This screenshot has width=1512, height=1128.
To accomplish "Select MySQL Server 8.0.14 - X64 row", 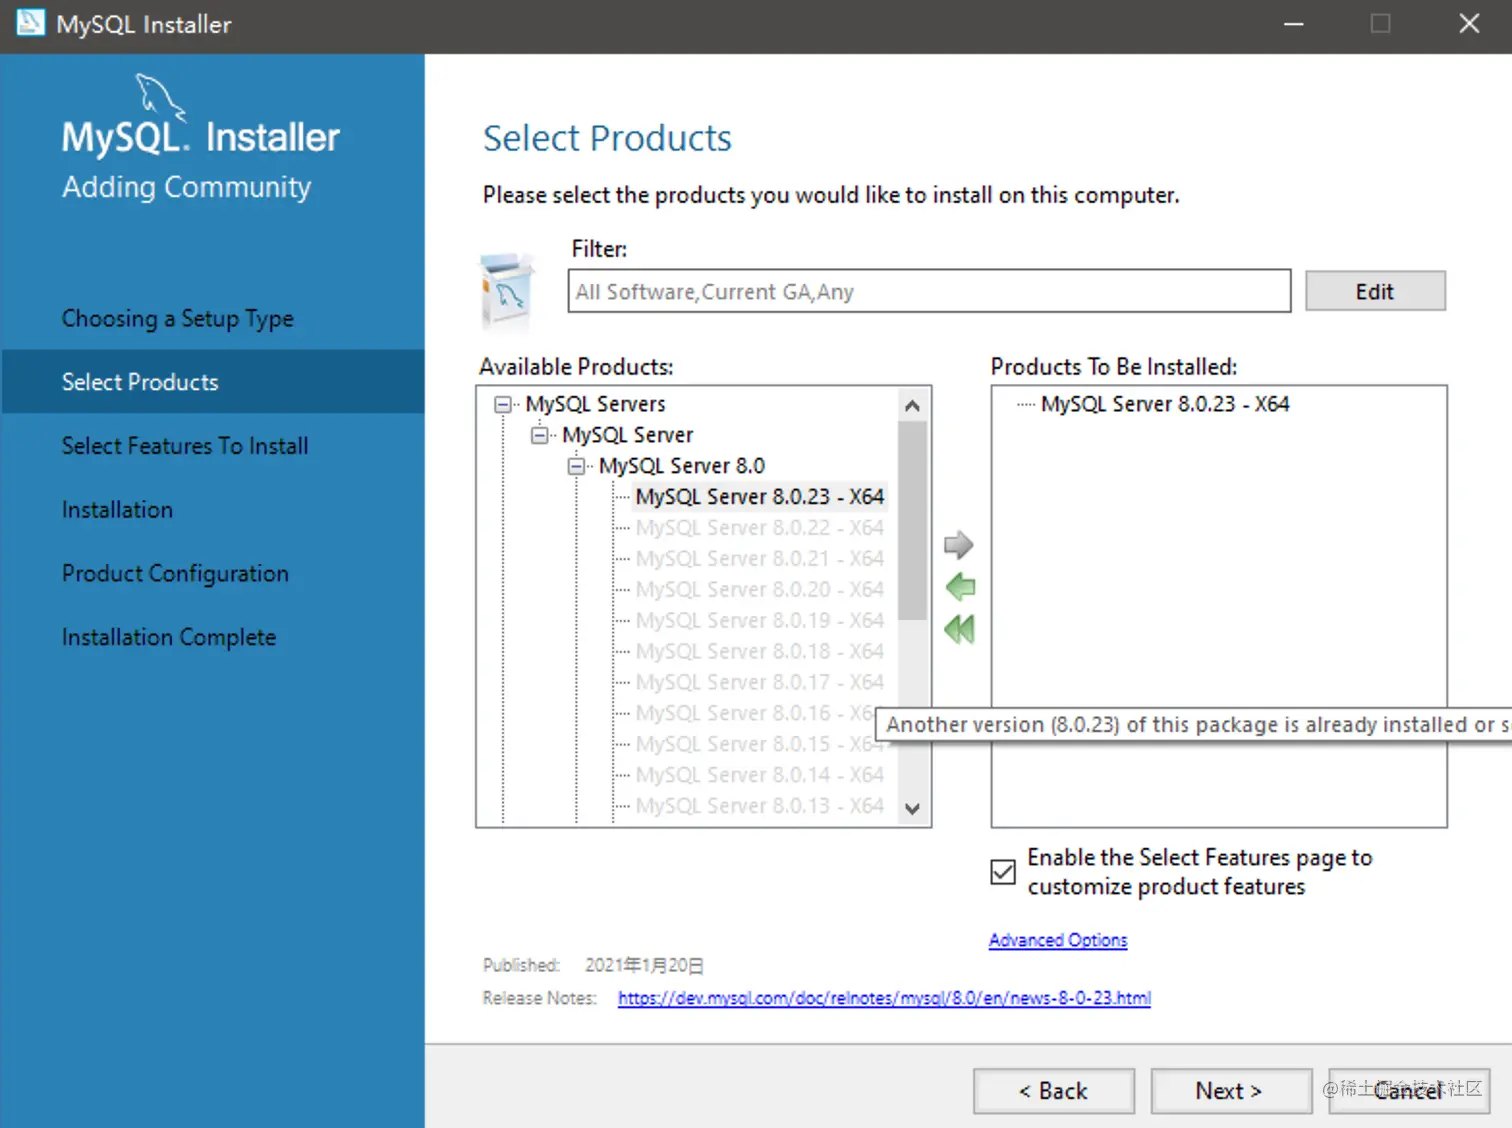I will [x=759, y=776].
